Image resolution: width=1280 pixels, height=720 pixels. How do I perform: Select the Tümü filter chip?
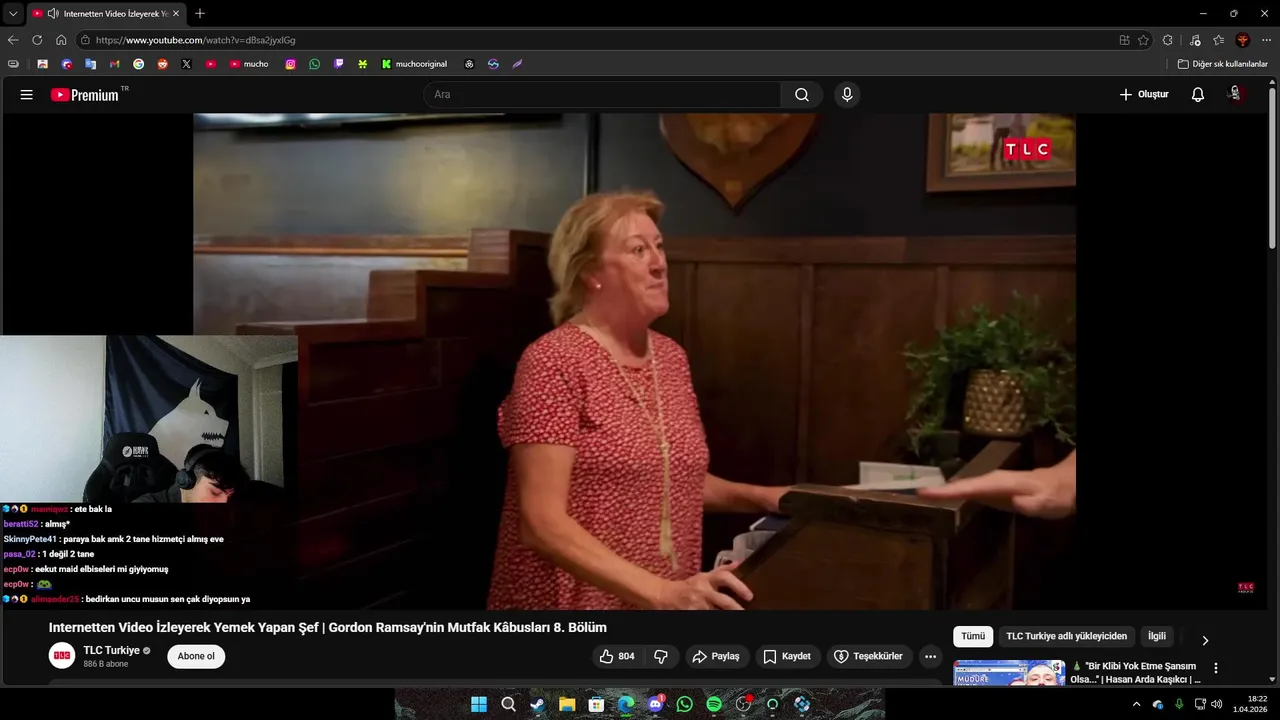[x=973, y=636]
